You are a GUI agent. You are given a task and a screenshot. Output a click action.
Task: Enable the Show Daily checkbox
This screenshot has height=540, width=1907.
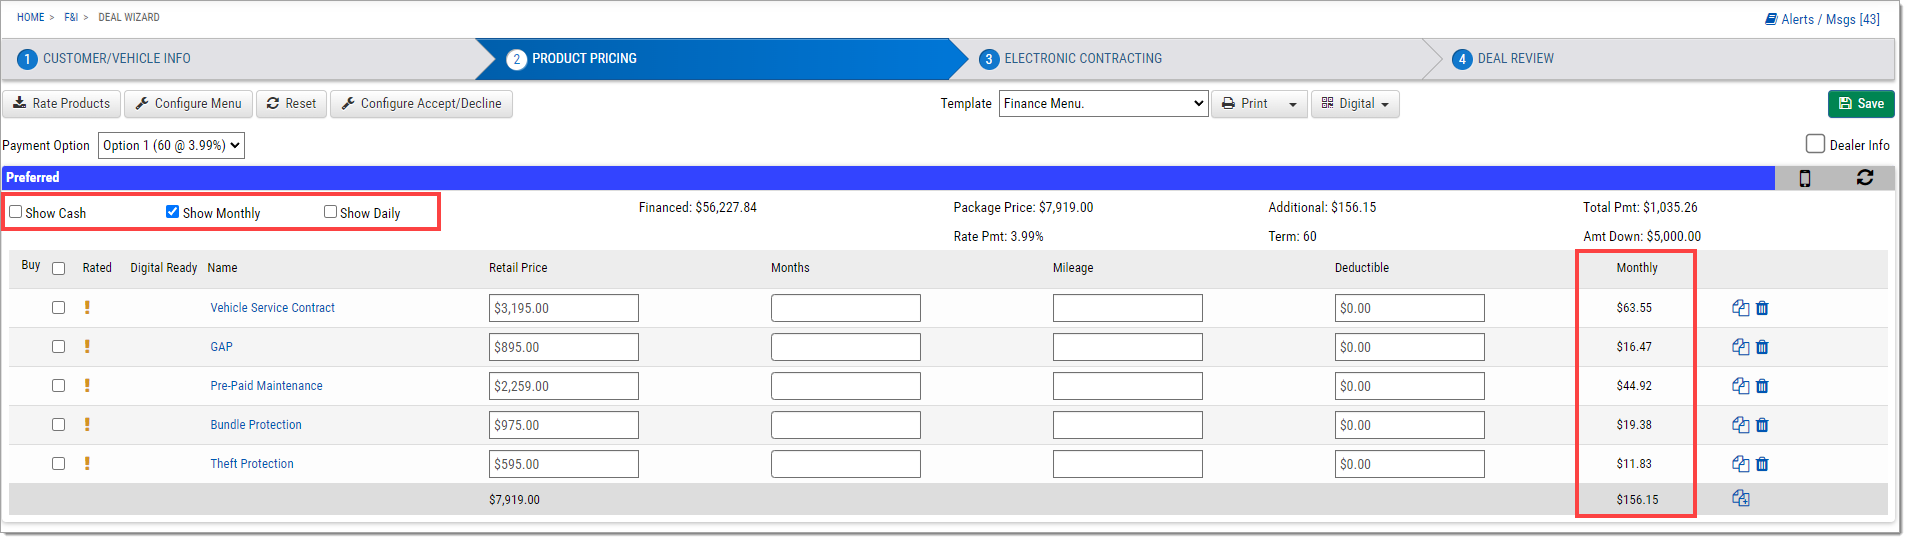coord(330,212)
